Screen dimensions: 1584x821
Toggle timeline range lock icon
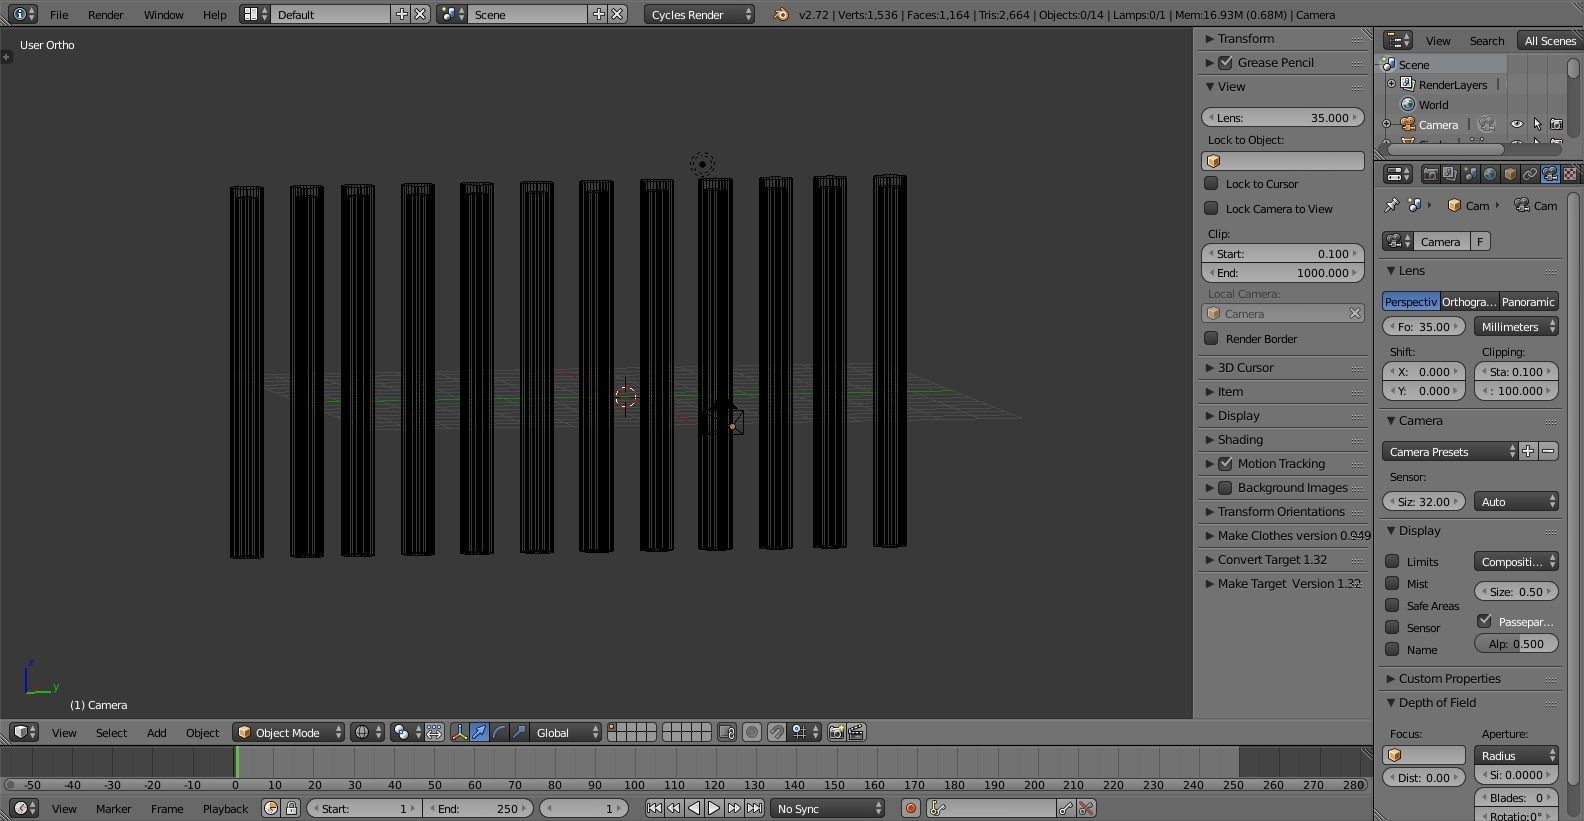[291, 808]
